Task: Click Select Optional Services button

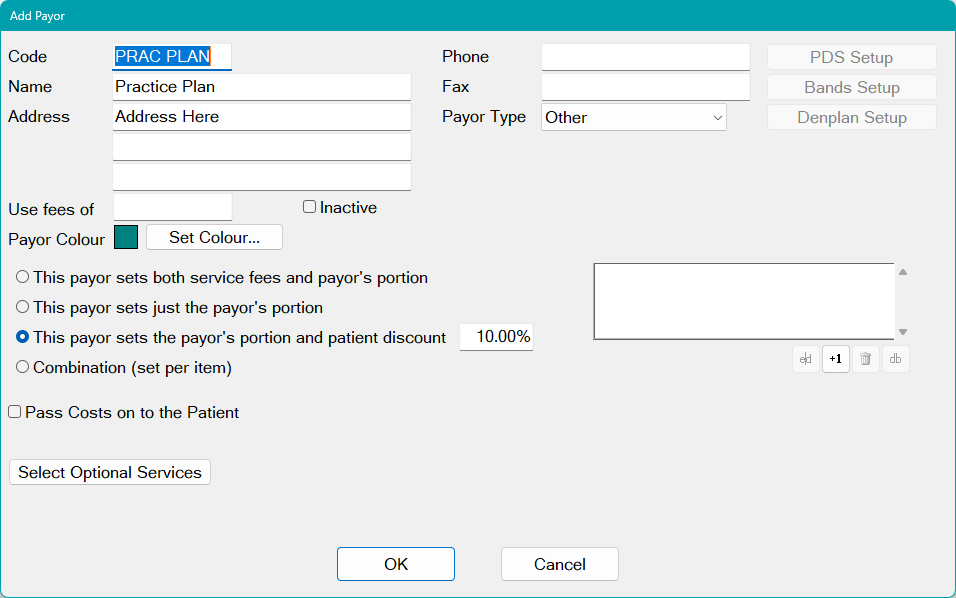Action: tap(110, 472)
